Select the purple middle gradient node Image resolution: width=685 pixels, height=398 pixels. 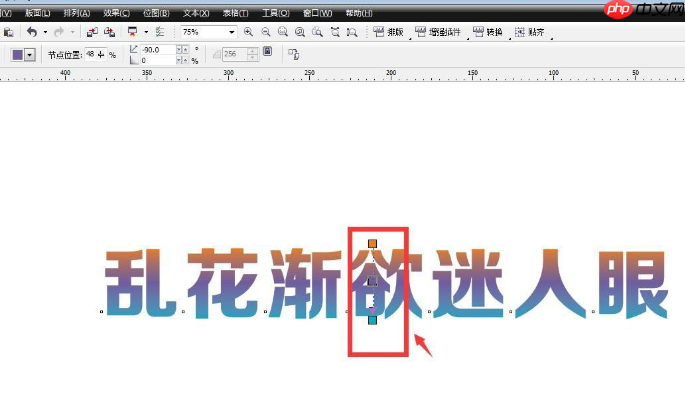[x=372, y=281]
